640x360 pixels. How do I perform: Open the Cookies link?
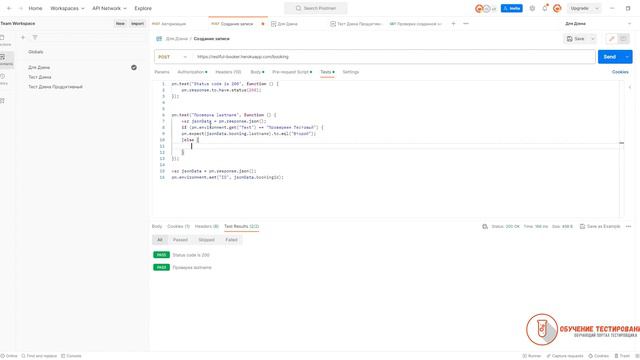[620, 72]
